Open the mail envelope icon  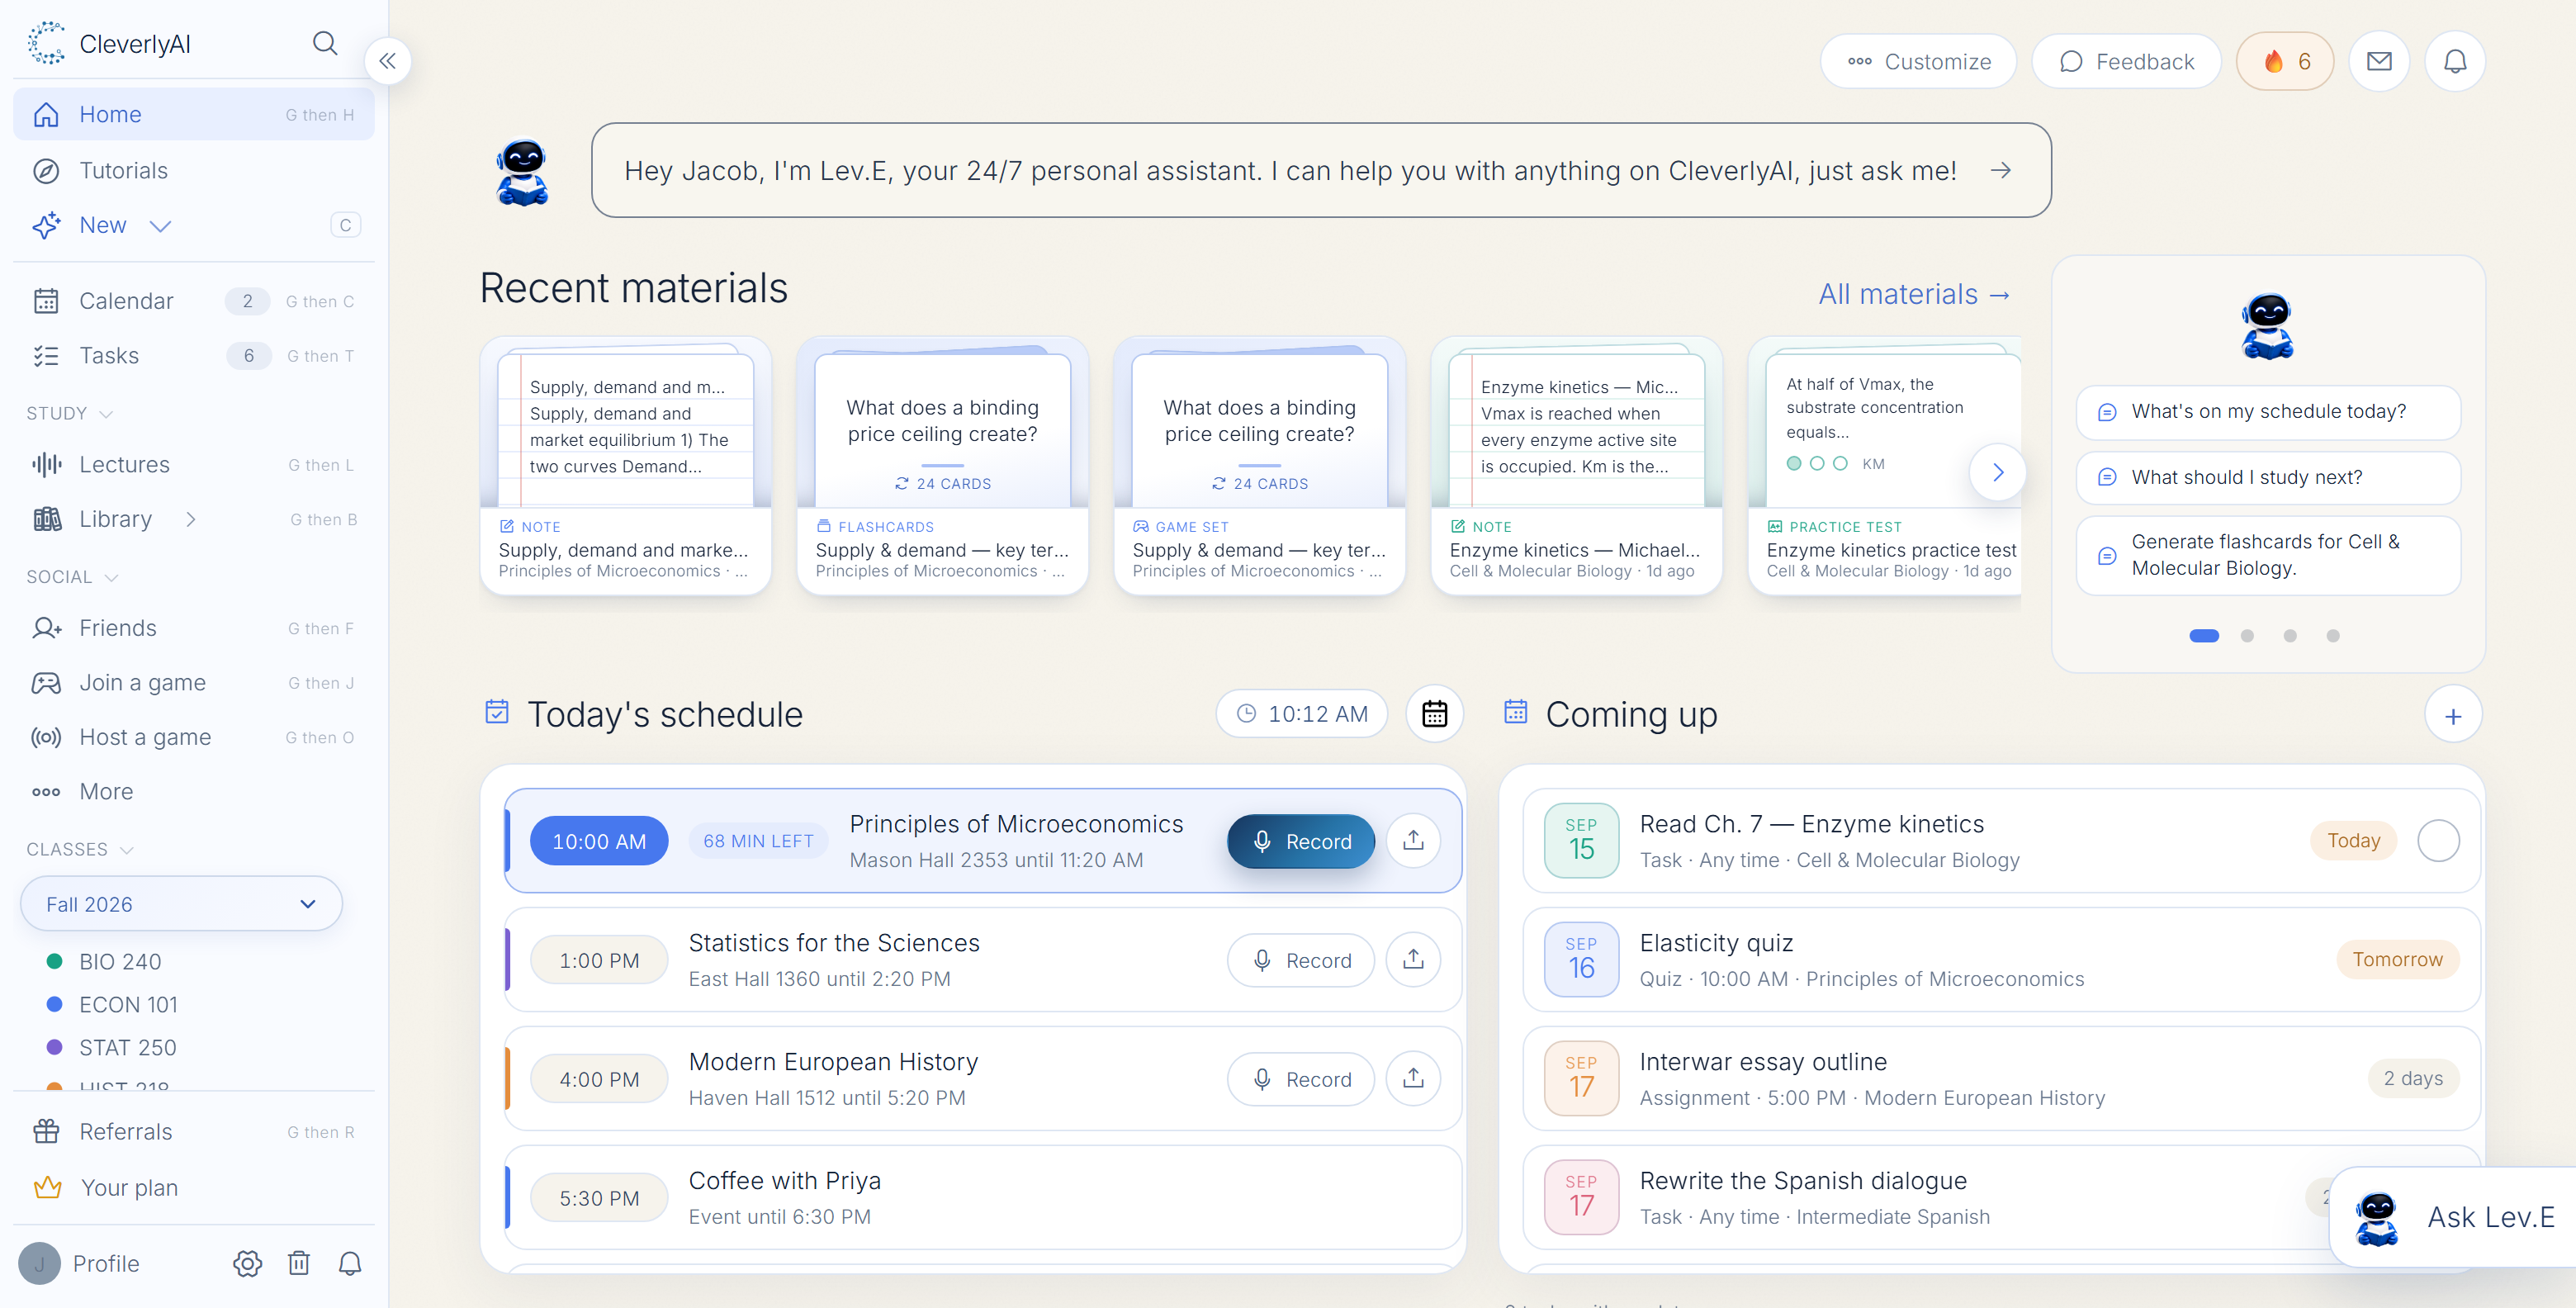(2379, 61)
